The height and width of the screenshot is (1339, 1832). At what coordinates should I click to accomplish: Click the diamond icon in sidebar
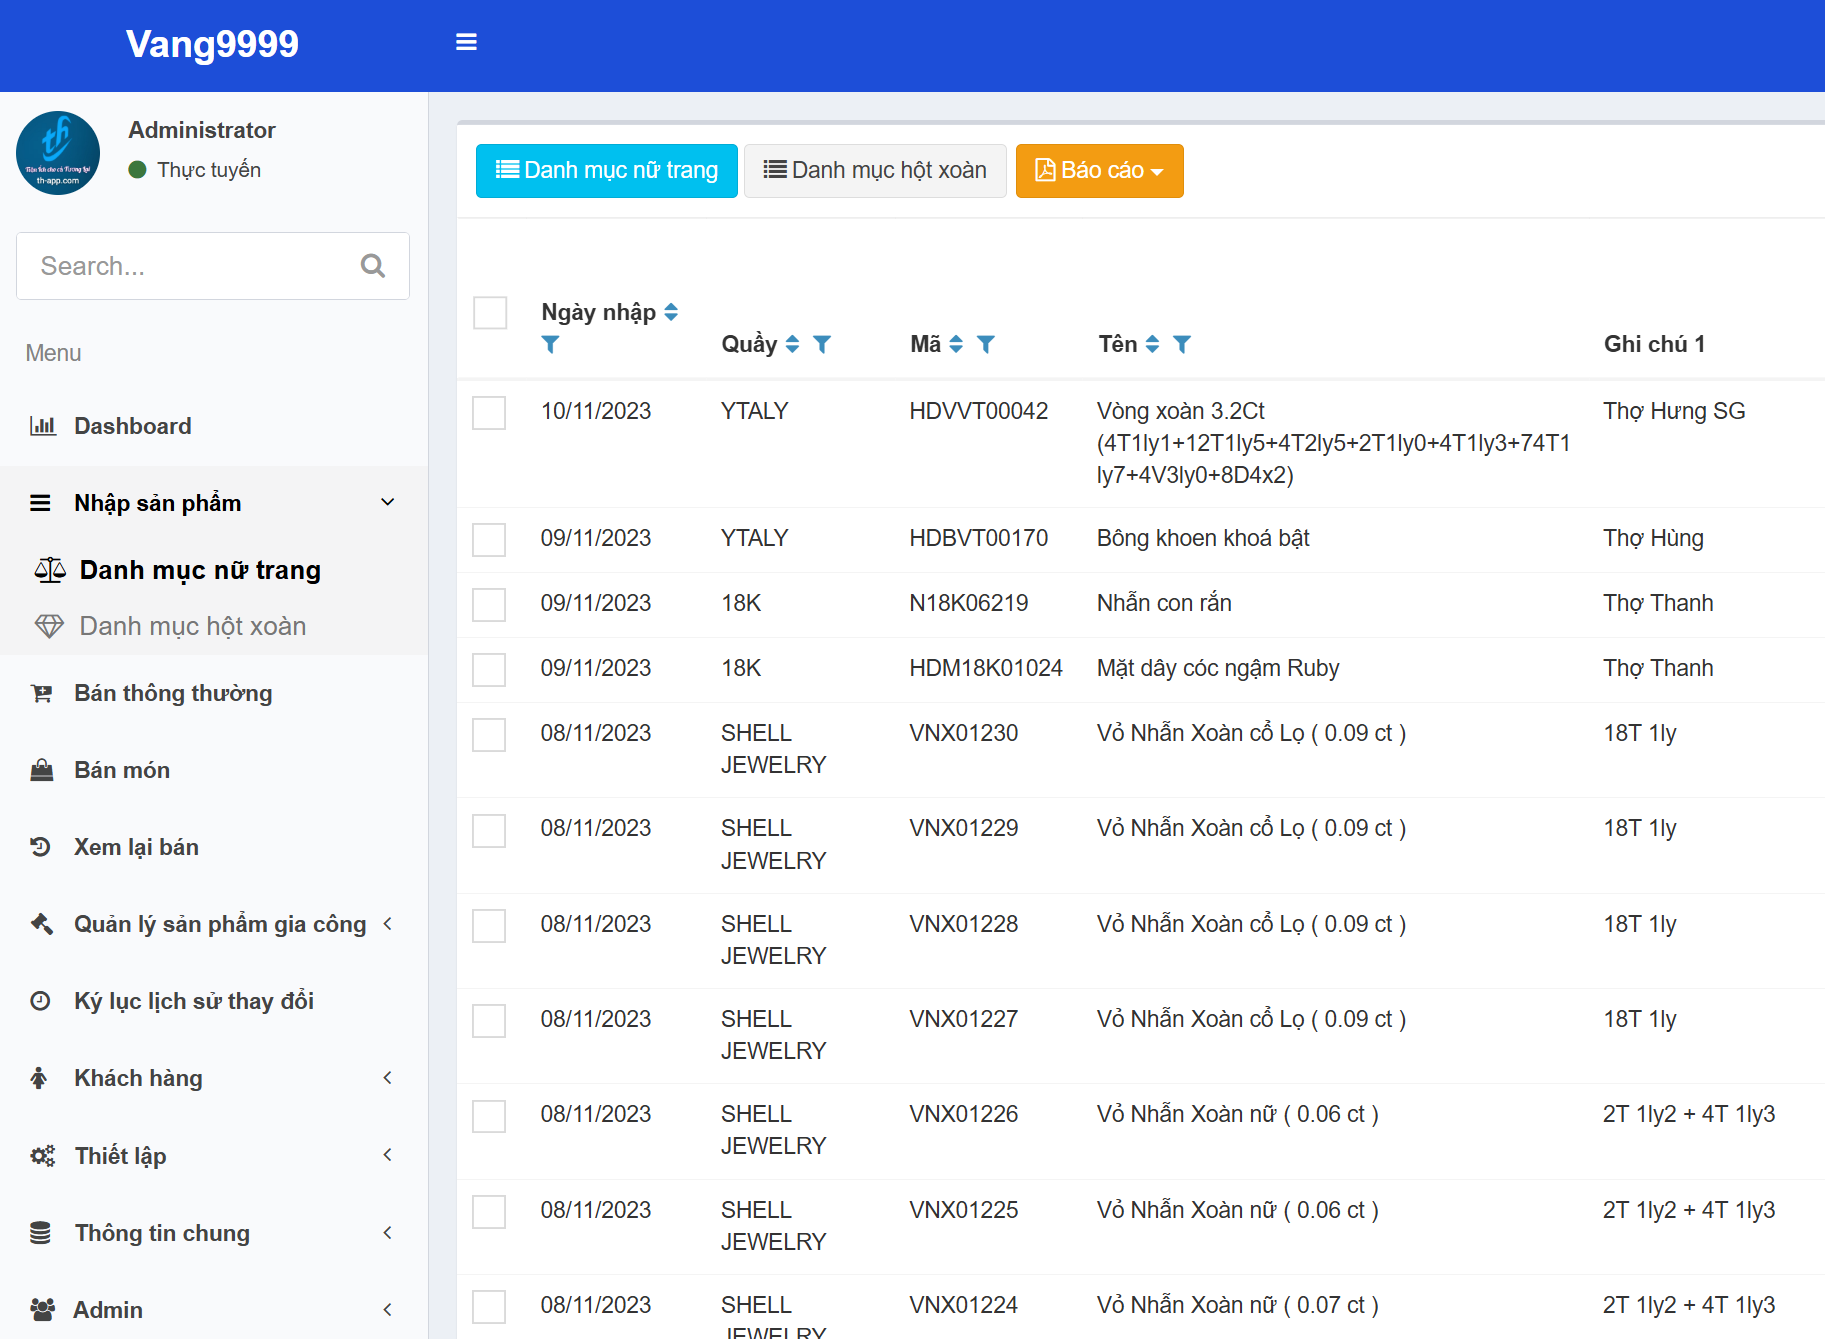(x=49, y=626)
